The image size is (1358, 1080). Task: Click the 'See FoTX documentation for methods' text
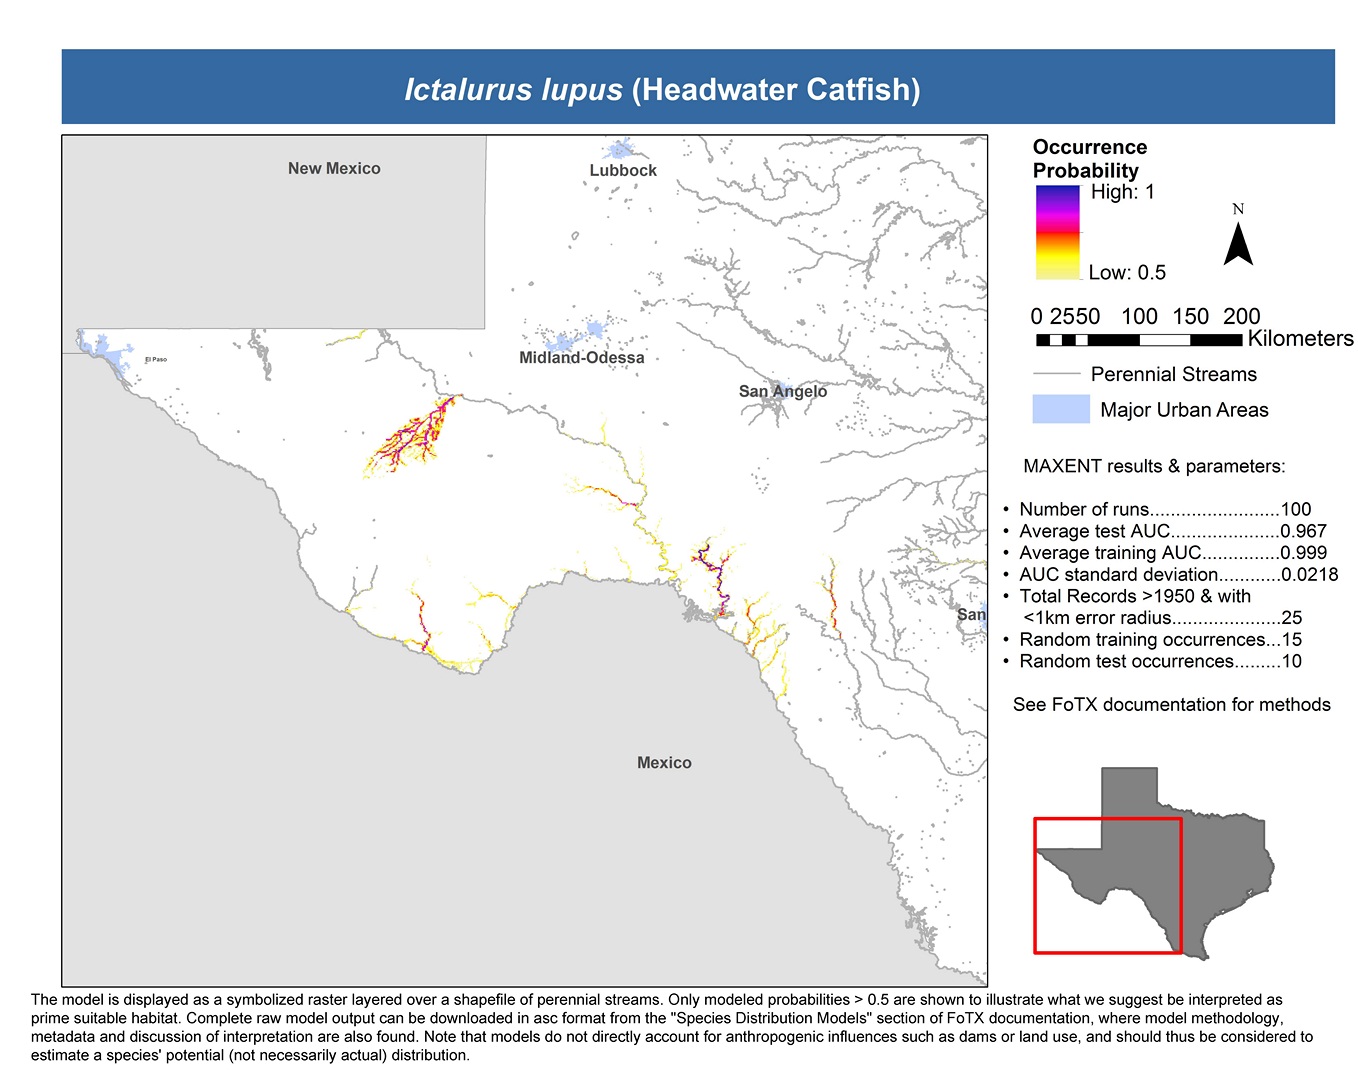[x=1171, y=705]
